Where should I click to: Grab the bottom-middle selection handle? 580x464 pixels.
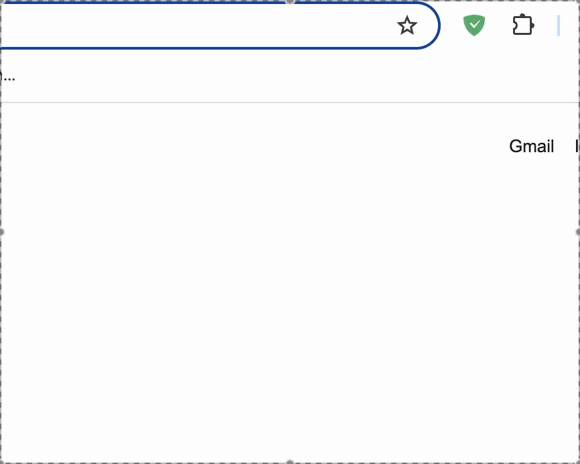point(290,462)
